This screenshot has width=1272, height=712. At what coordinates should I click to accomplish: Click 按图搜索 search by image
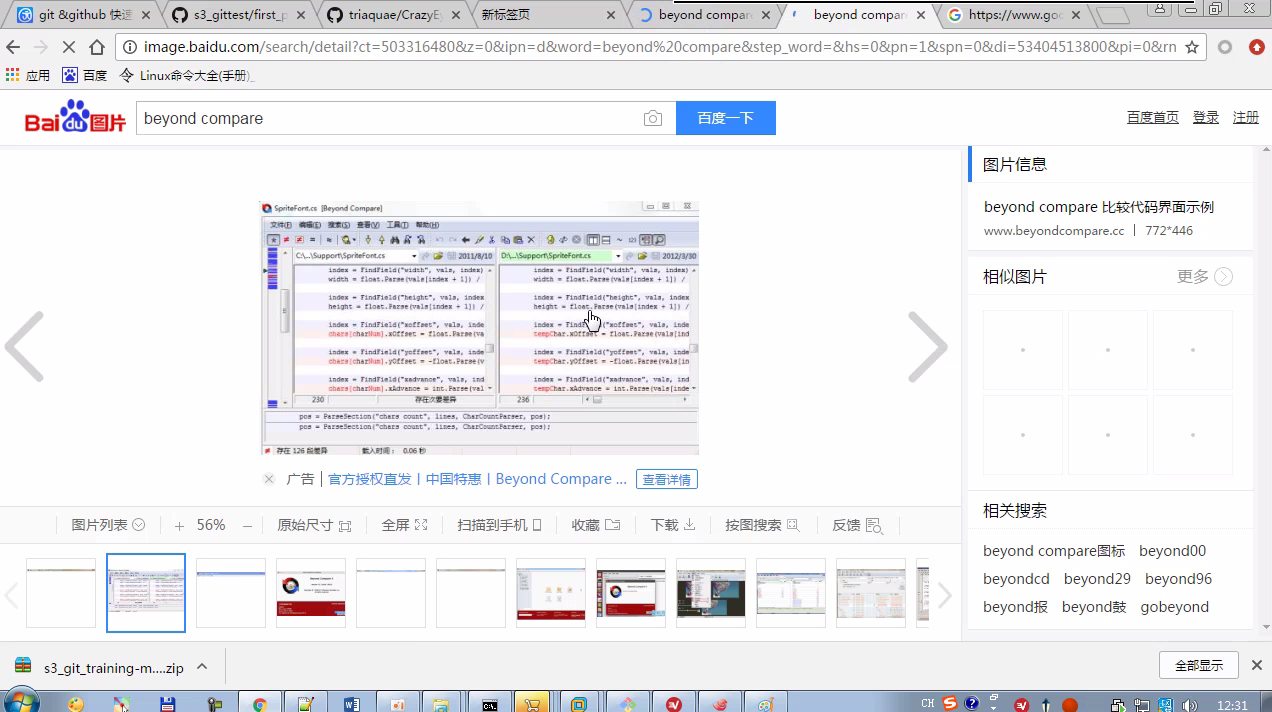point(762,525)
